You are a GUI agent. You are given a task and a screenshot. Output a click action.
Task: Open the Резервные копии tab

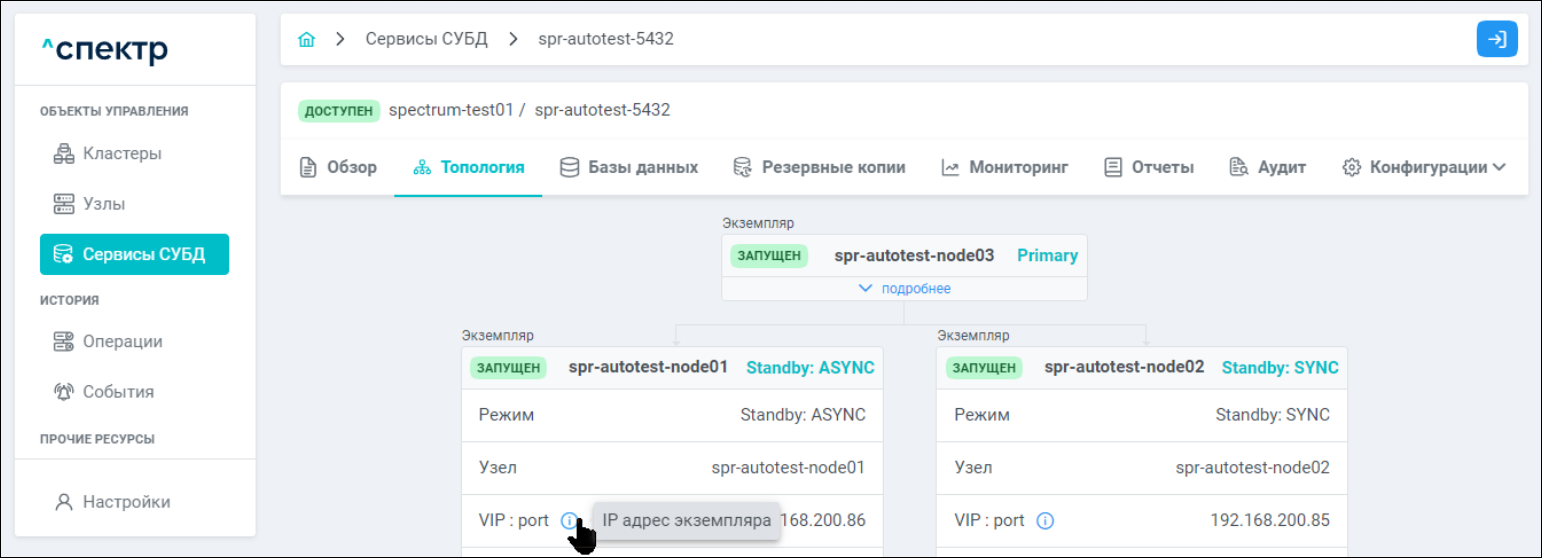pyautogui.click(x=819, y=167)
